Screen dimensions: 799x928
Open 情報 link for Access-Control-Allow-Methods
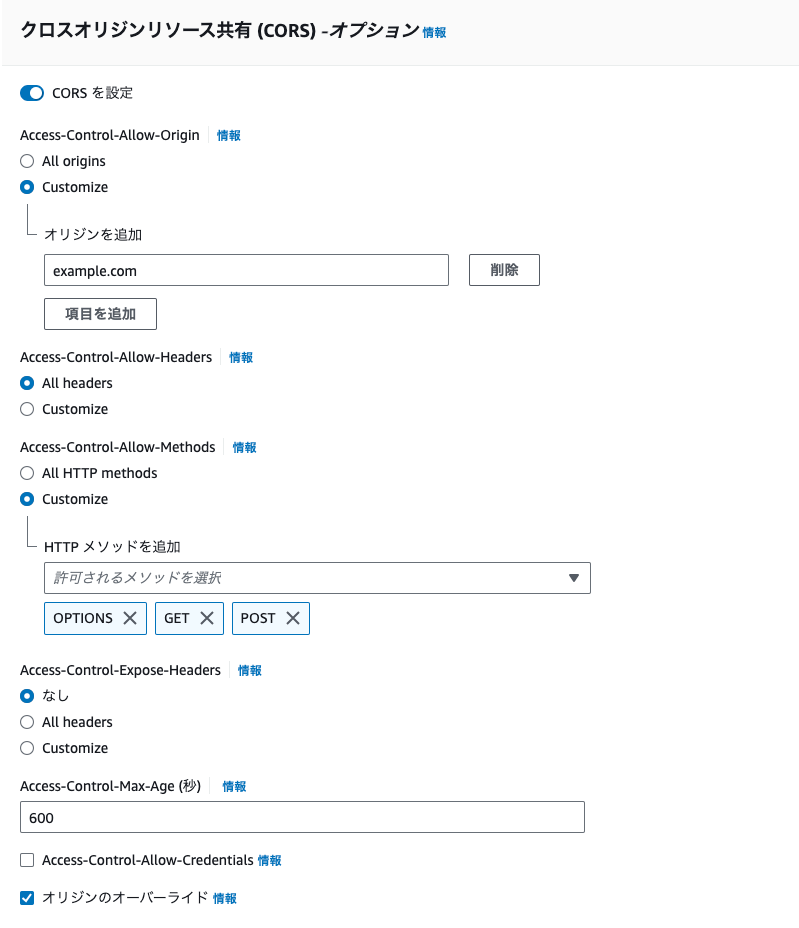click(x=244, y=447)
